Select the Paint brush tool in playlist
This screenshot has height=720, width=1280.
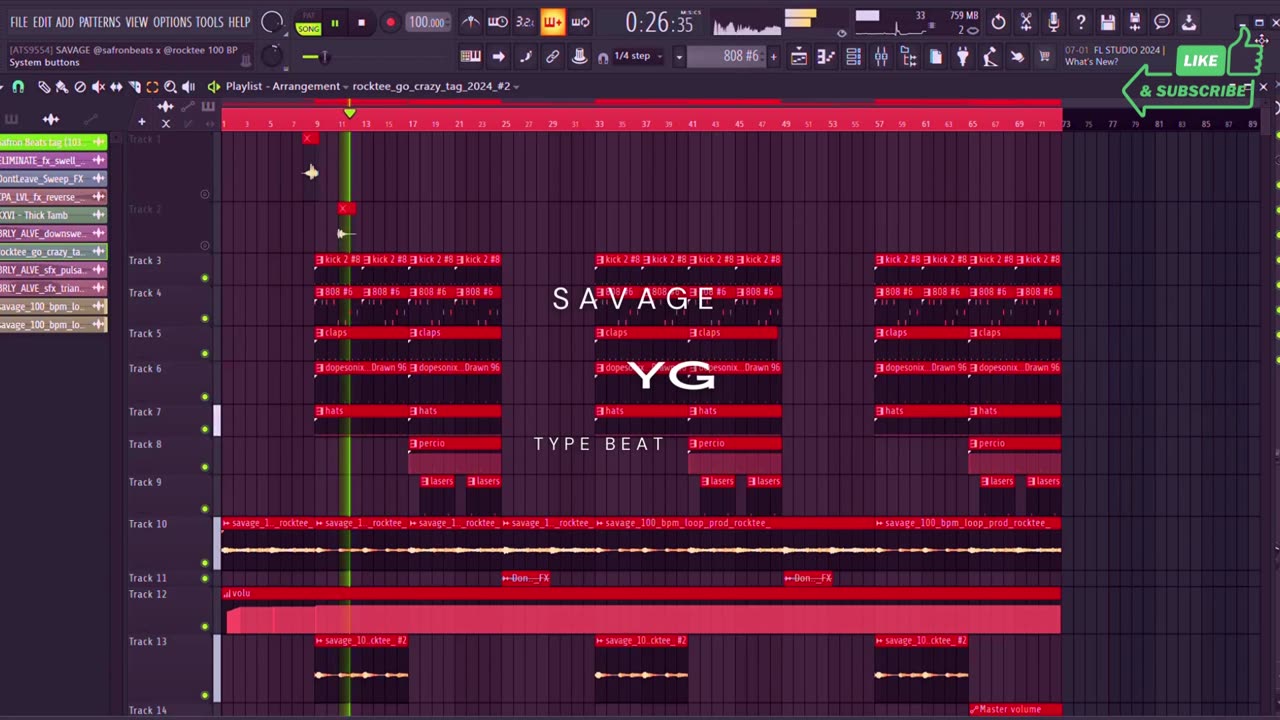pyautogui.click(x=62, y=87)
